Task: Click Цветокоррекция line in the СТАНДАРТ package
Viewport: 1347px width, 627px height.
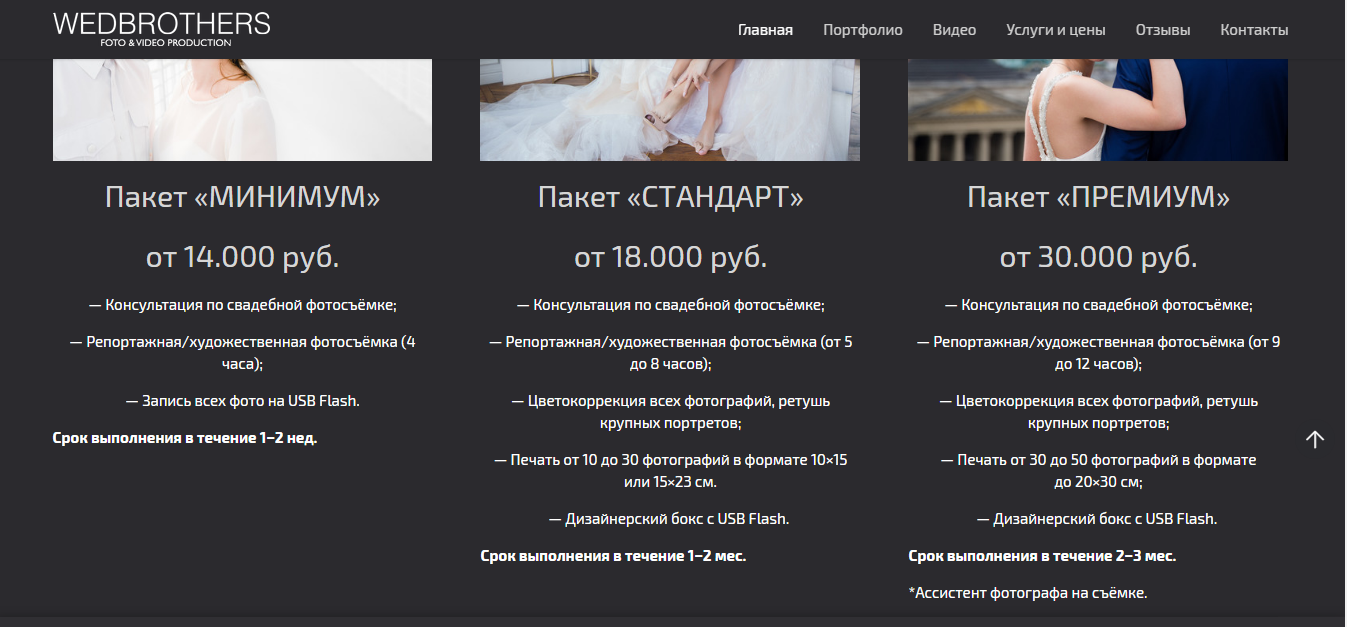Action: click(670, 411)
